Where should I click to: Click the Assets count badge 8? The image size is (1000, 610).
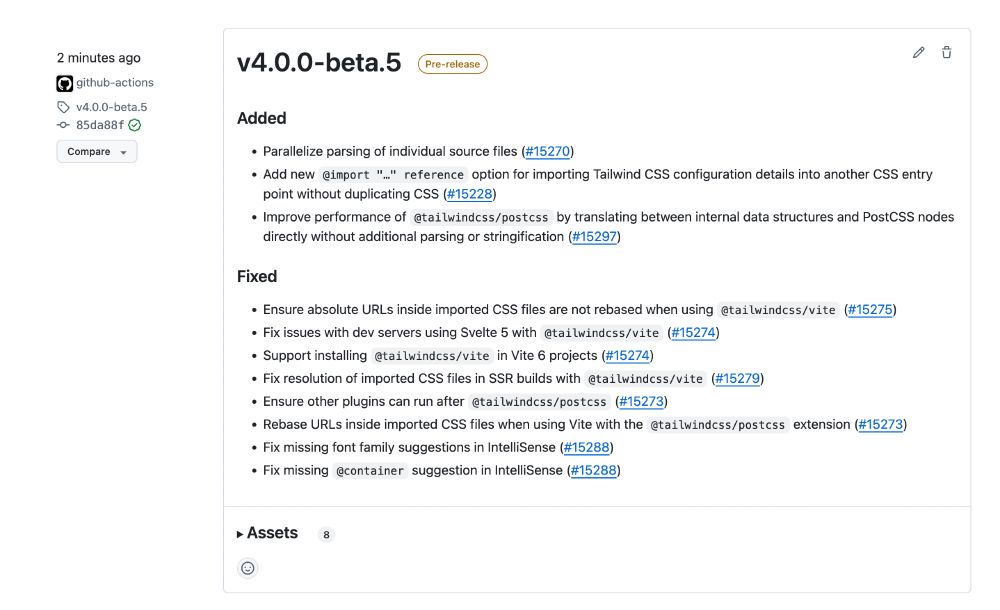coord(326,535)
